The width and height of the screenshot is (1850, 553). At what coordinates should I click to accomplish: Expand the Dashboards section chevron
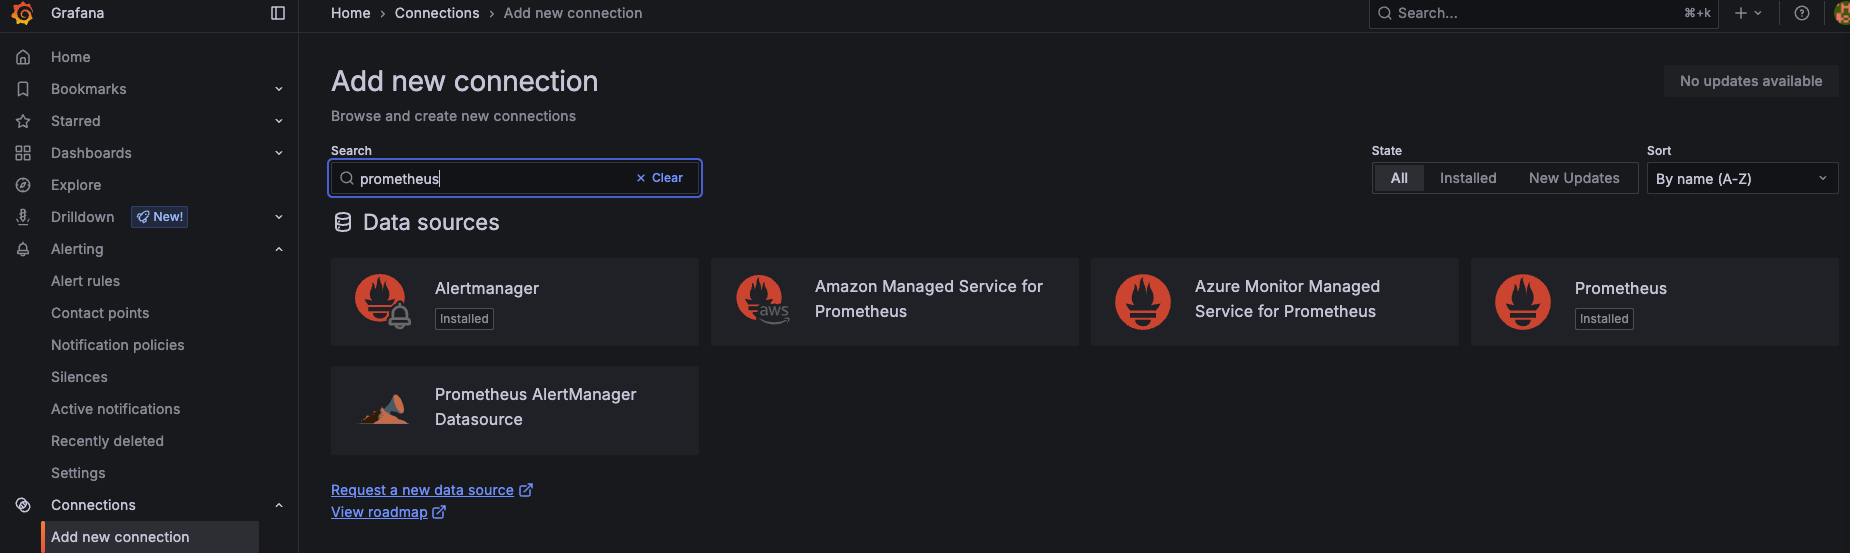coord(279,153)
